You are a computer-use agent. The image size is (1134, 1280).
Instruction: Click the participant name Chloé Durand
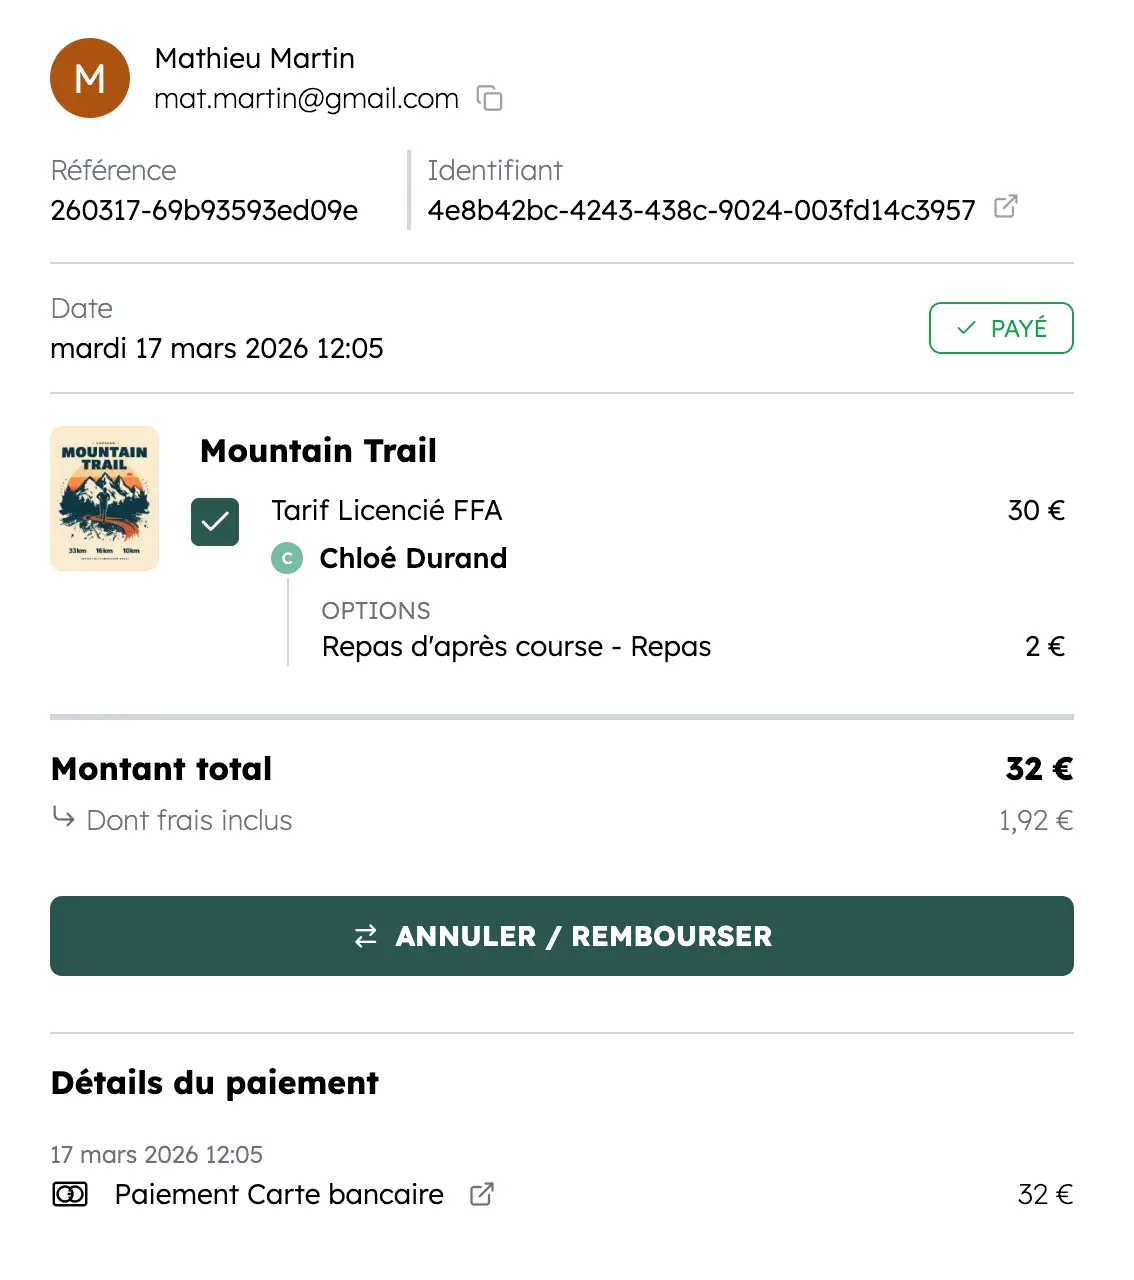[x=413, y=558]
